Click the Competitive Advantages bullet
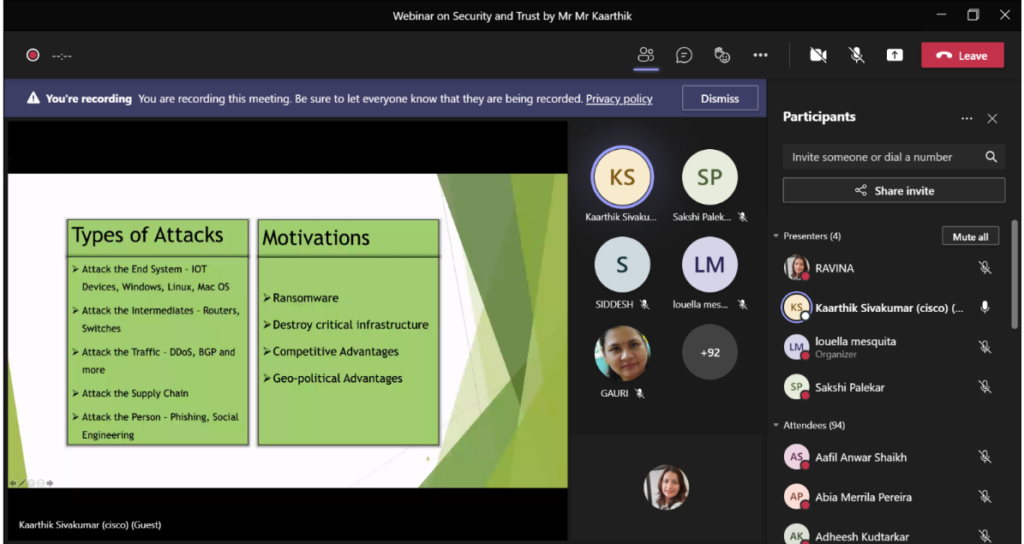This screenshot has height=544, width=1024. point(330,351)
